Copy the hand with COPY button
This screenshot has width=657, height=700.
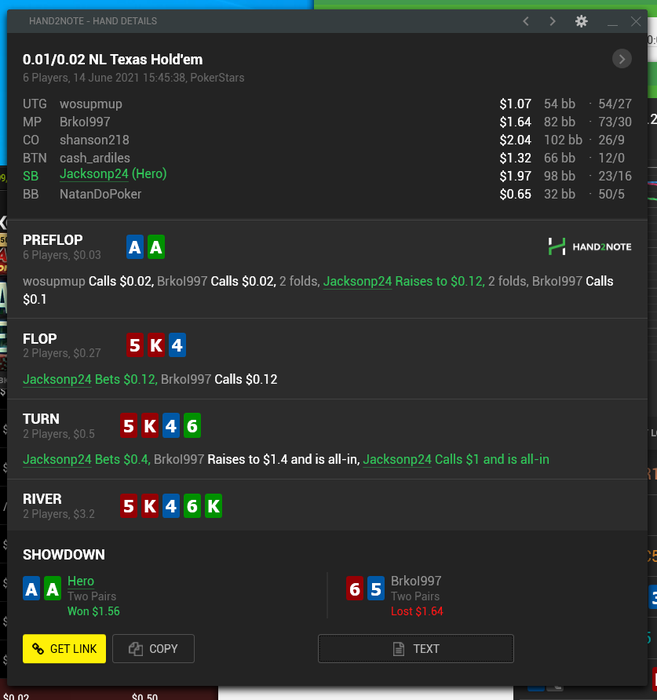click(x=153, y=648)
